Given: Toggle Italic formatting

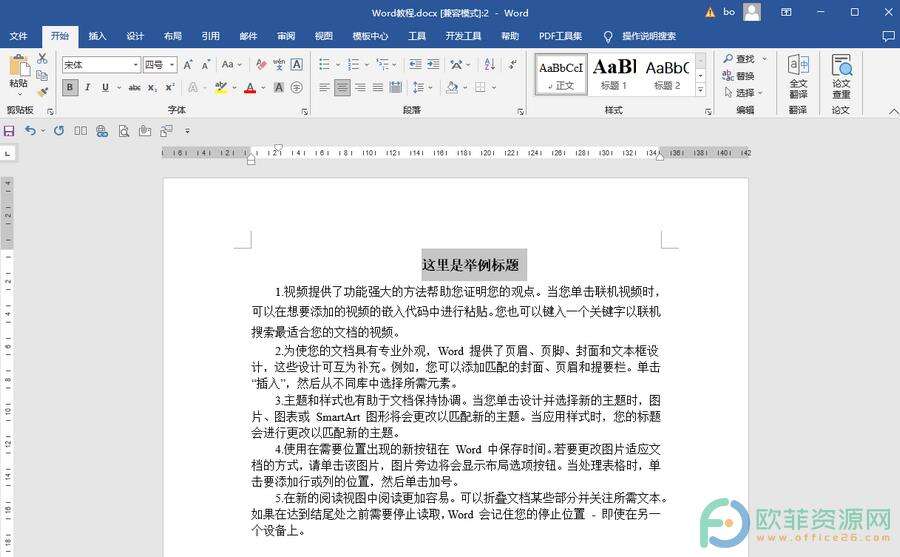Looking at the screenshot, I should point(88,88).
